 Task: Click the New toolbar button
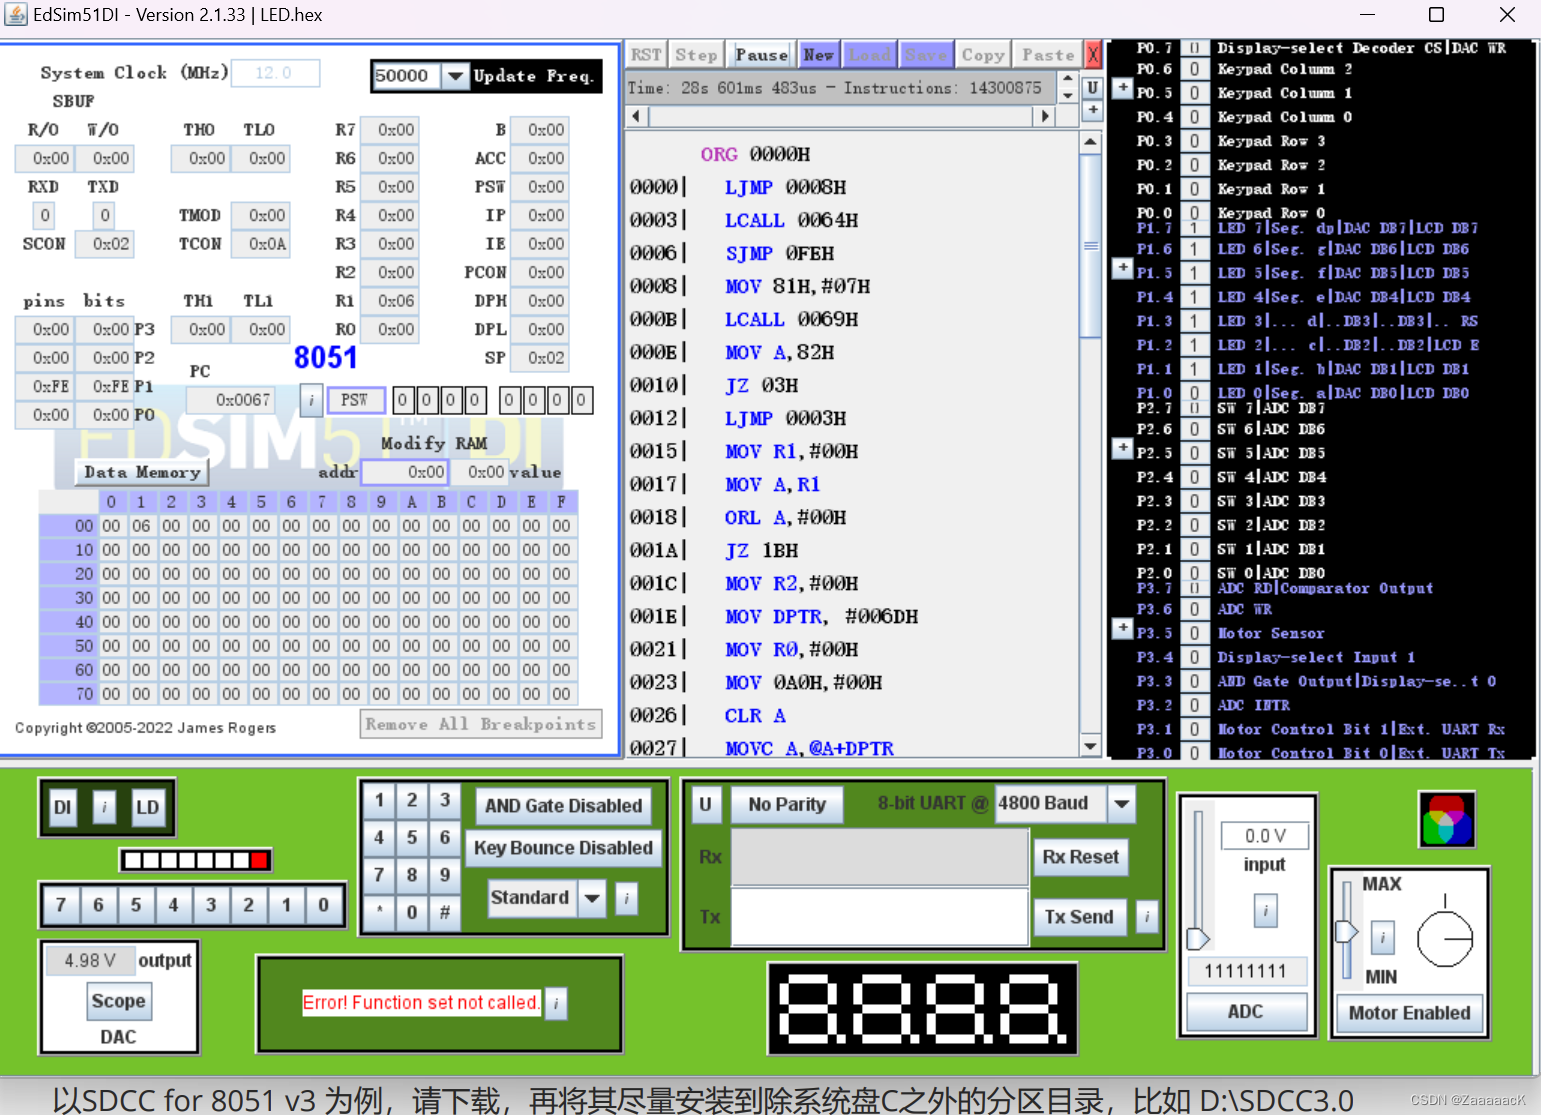(x=818, y=55)
